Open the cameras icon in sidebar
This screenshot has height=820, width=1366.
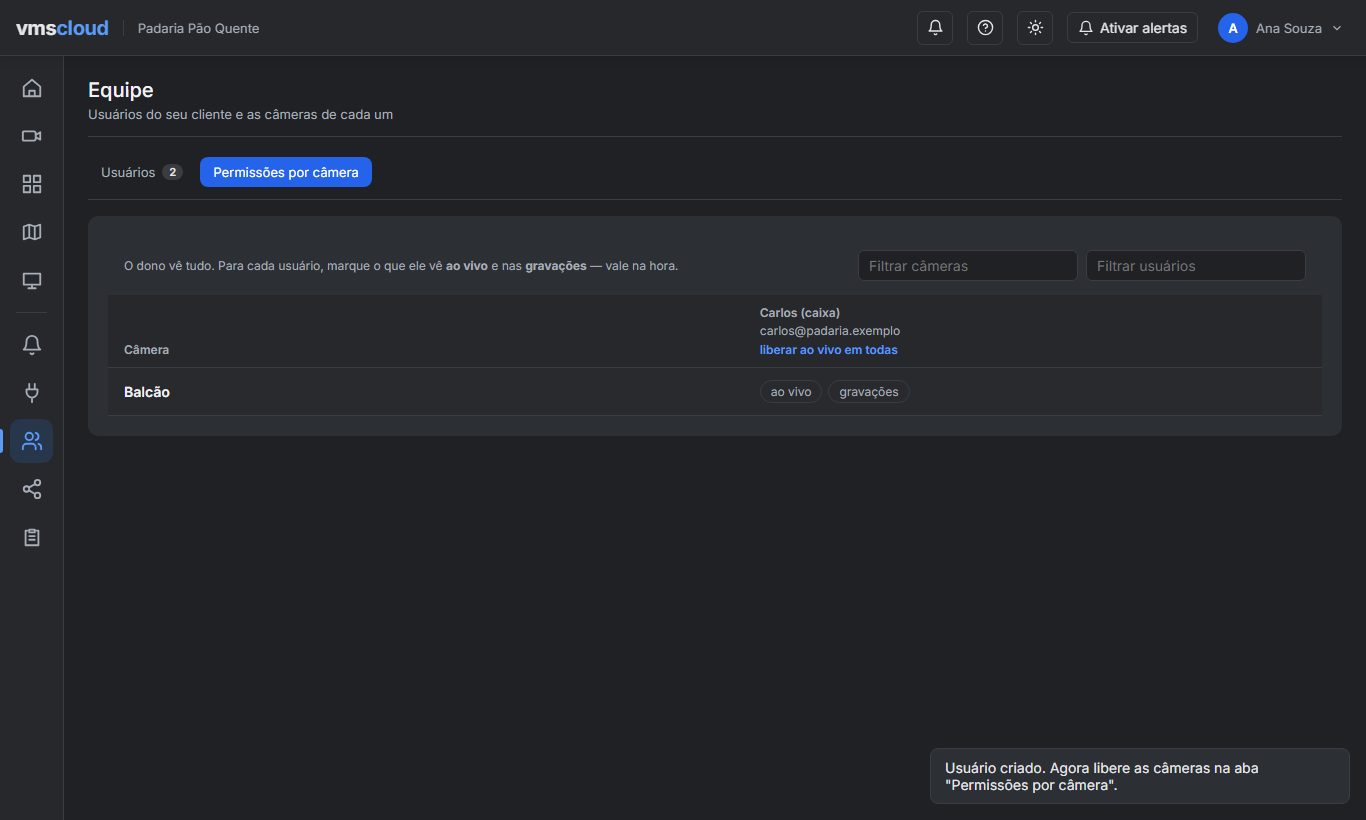(32, 136)
